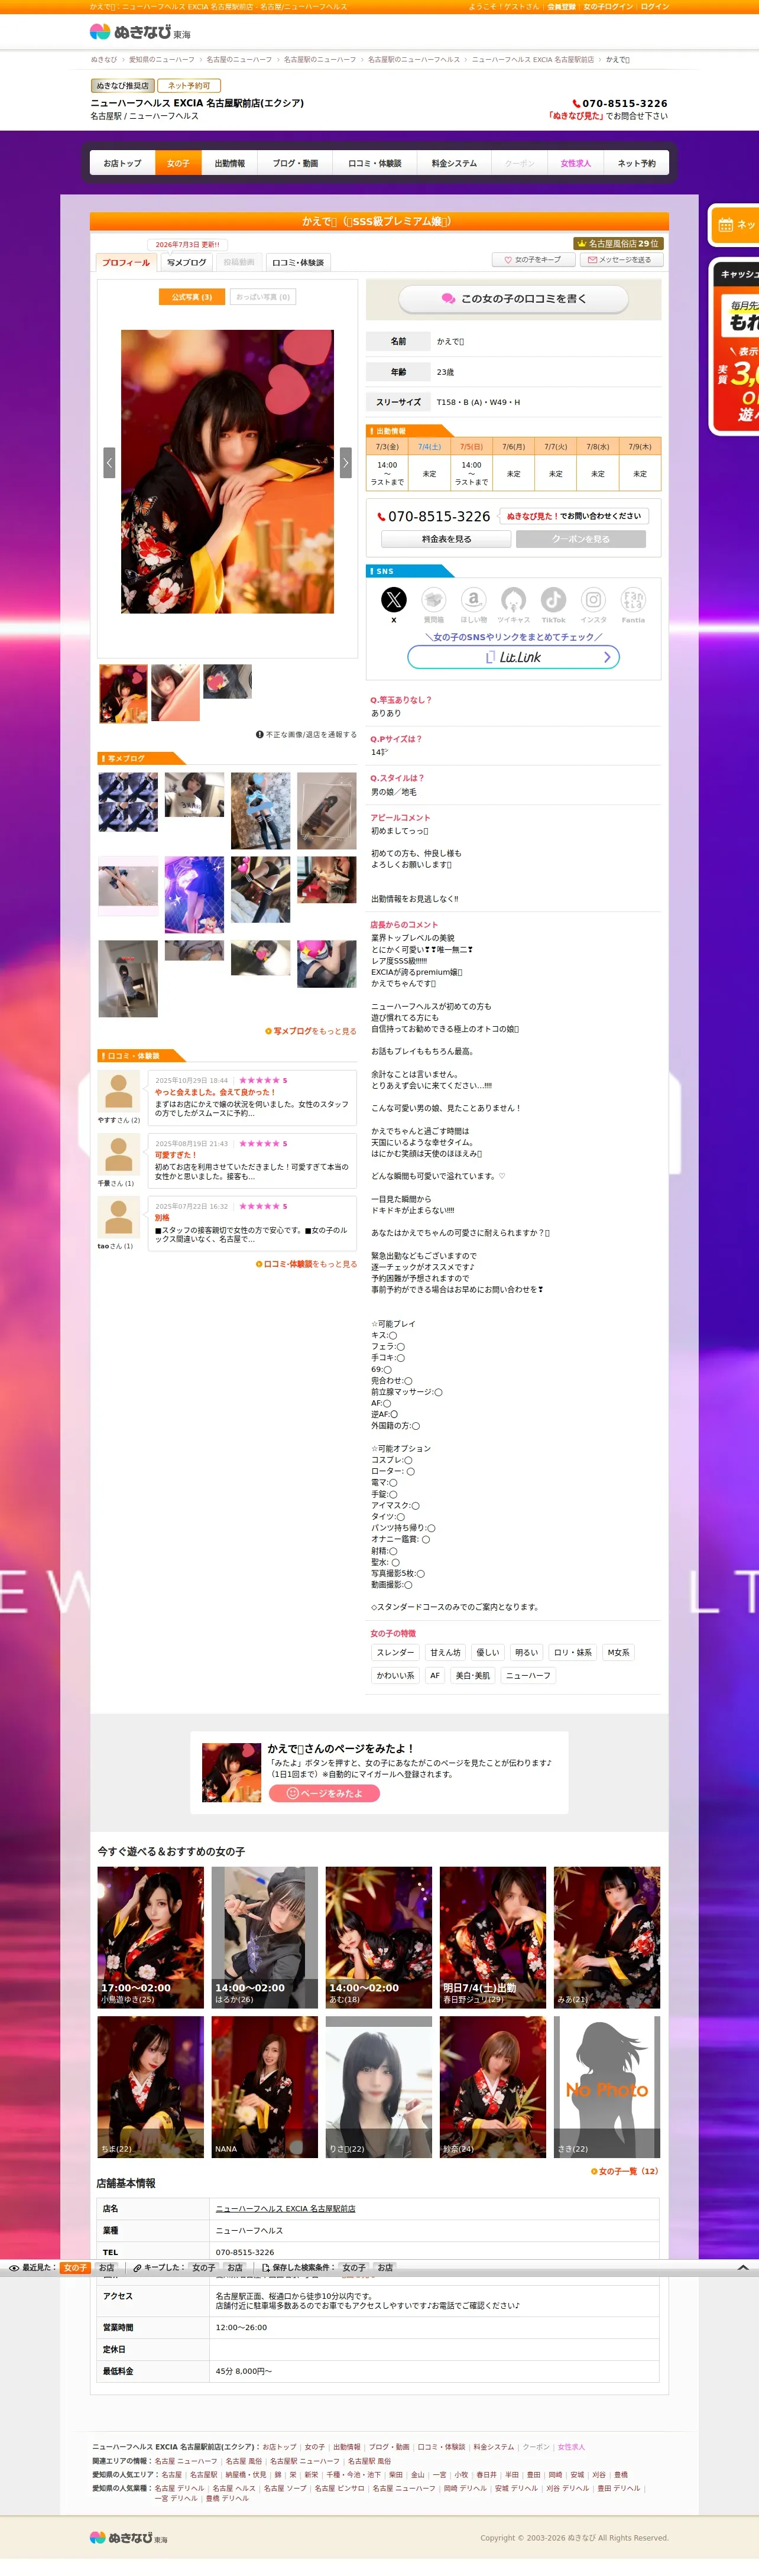
Task: Click the calendar ネット予約 floating side tab
Action: (x=735, y=225)
